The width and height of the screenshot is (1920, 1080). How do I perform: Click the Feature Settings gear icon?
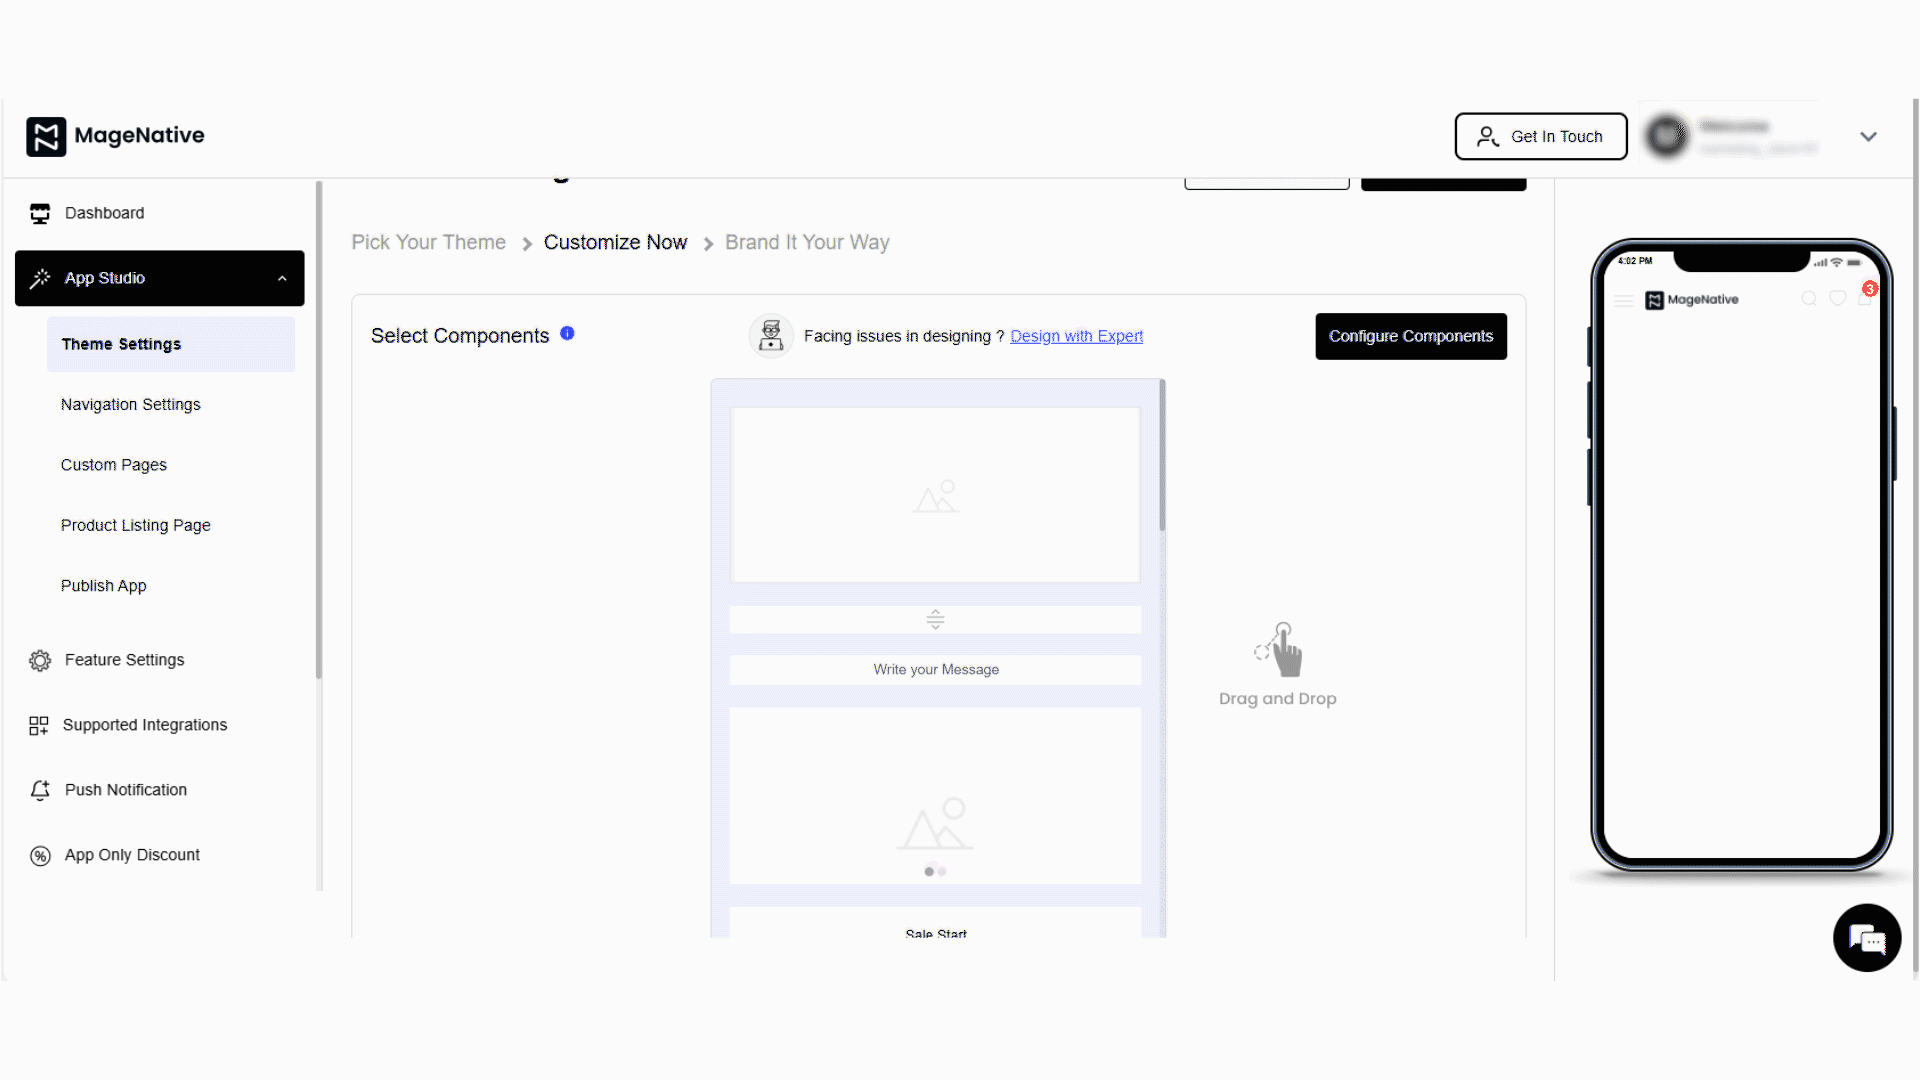pos(39,660)
